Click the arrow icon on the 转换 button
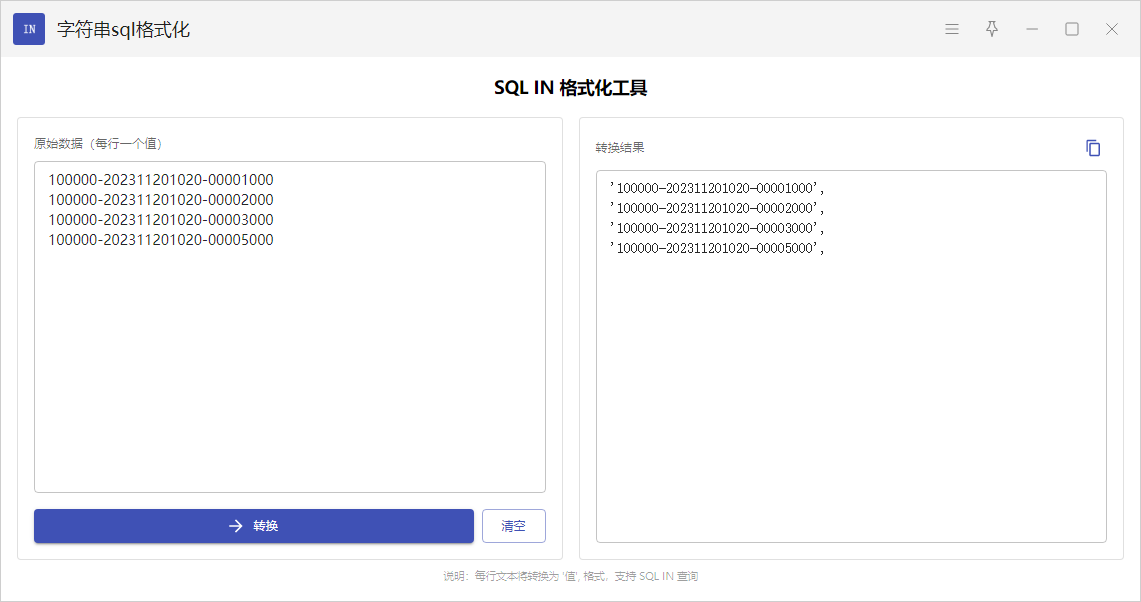The height and width of the screenshot is (602, 1141). (x=236, y=526)
